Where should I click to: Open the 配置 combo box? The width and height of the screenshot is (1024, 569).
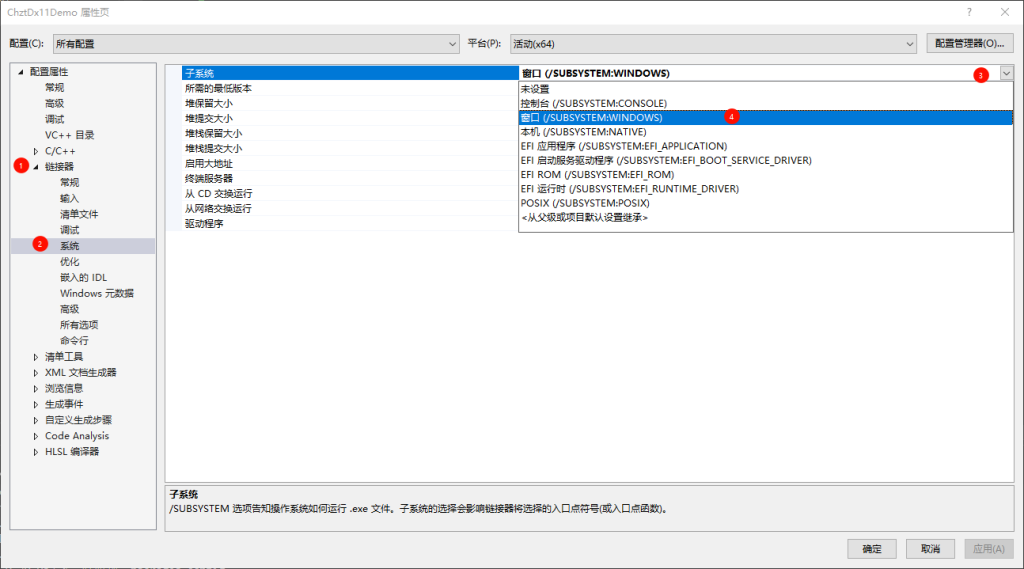[x=254, y=44]
